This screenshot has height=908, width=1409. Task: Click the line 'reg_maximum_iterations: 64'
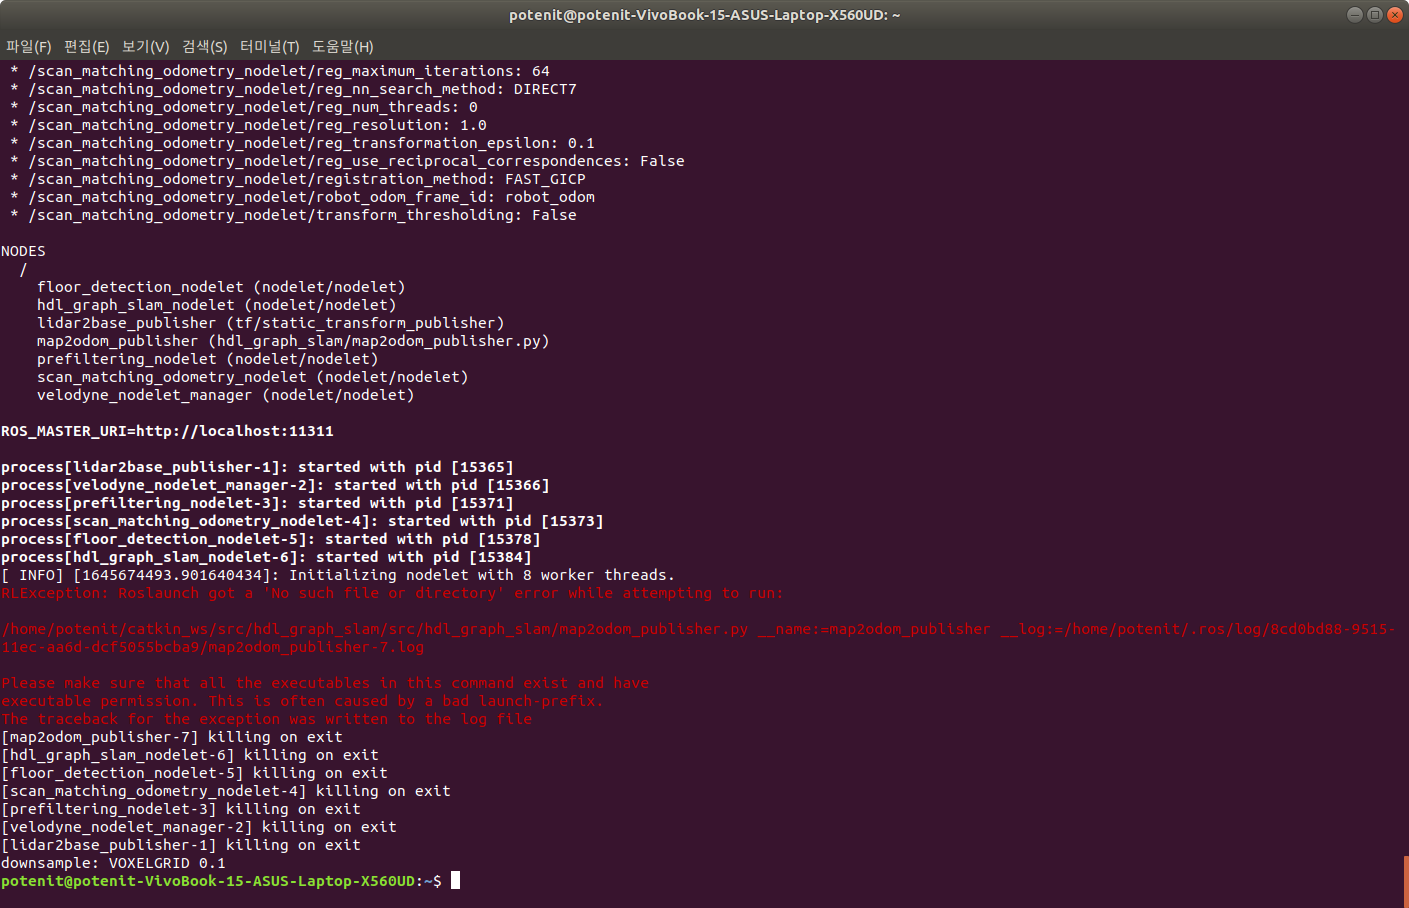(280, 71)
